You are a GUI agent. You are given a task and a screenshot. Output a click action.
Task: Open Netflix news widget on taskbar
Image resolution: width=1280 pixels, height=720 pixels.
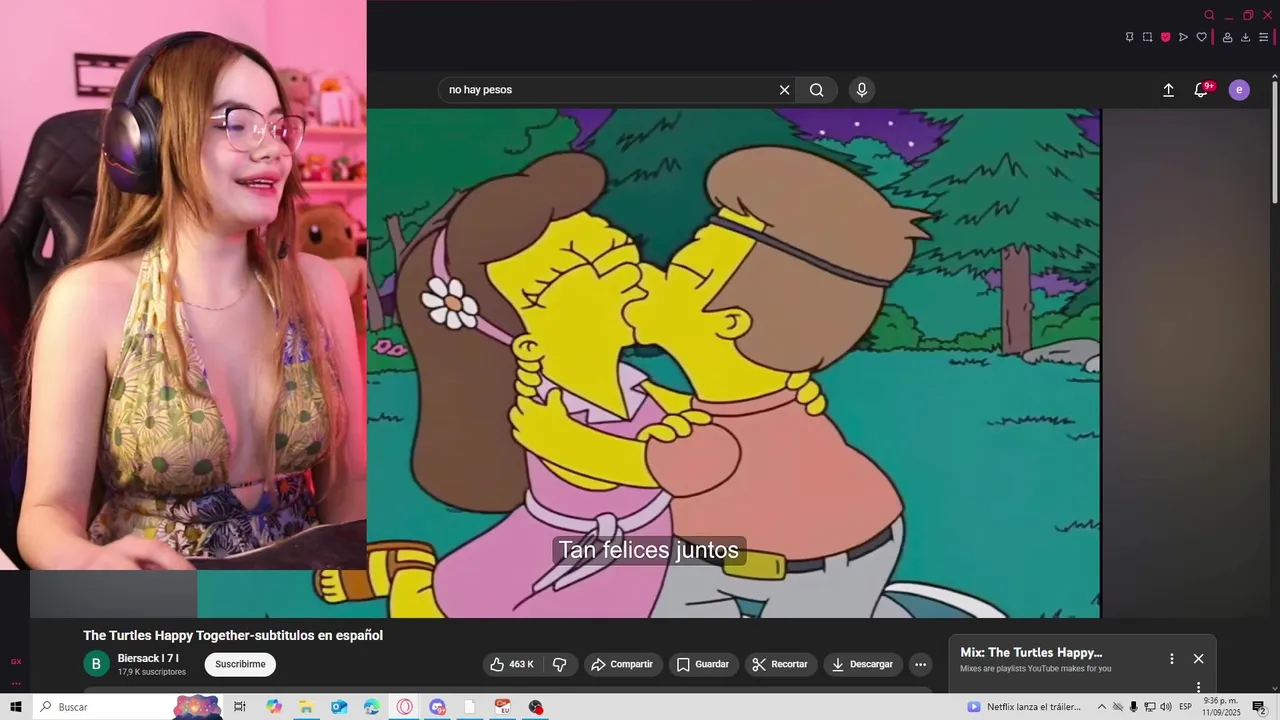tap(1024, 707)
